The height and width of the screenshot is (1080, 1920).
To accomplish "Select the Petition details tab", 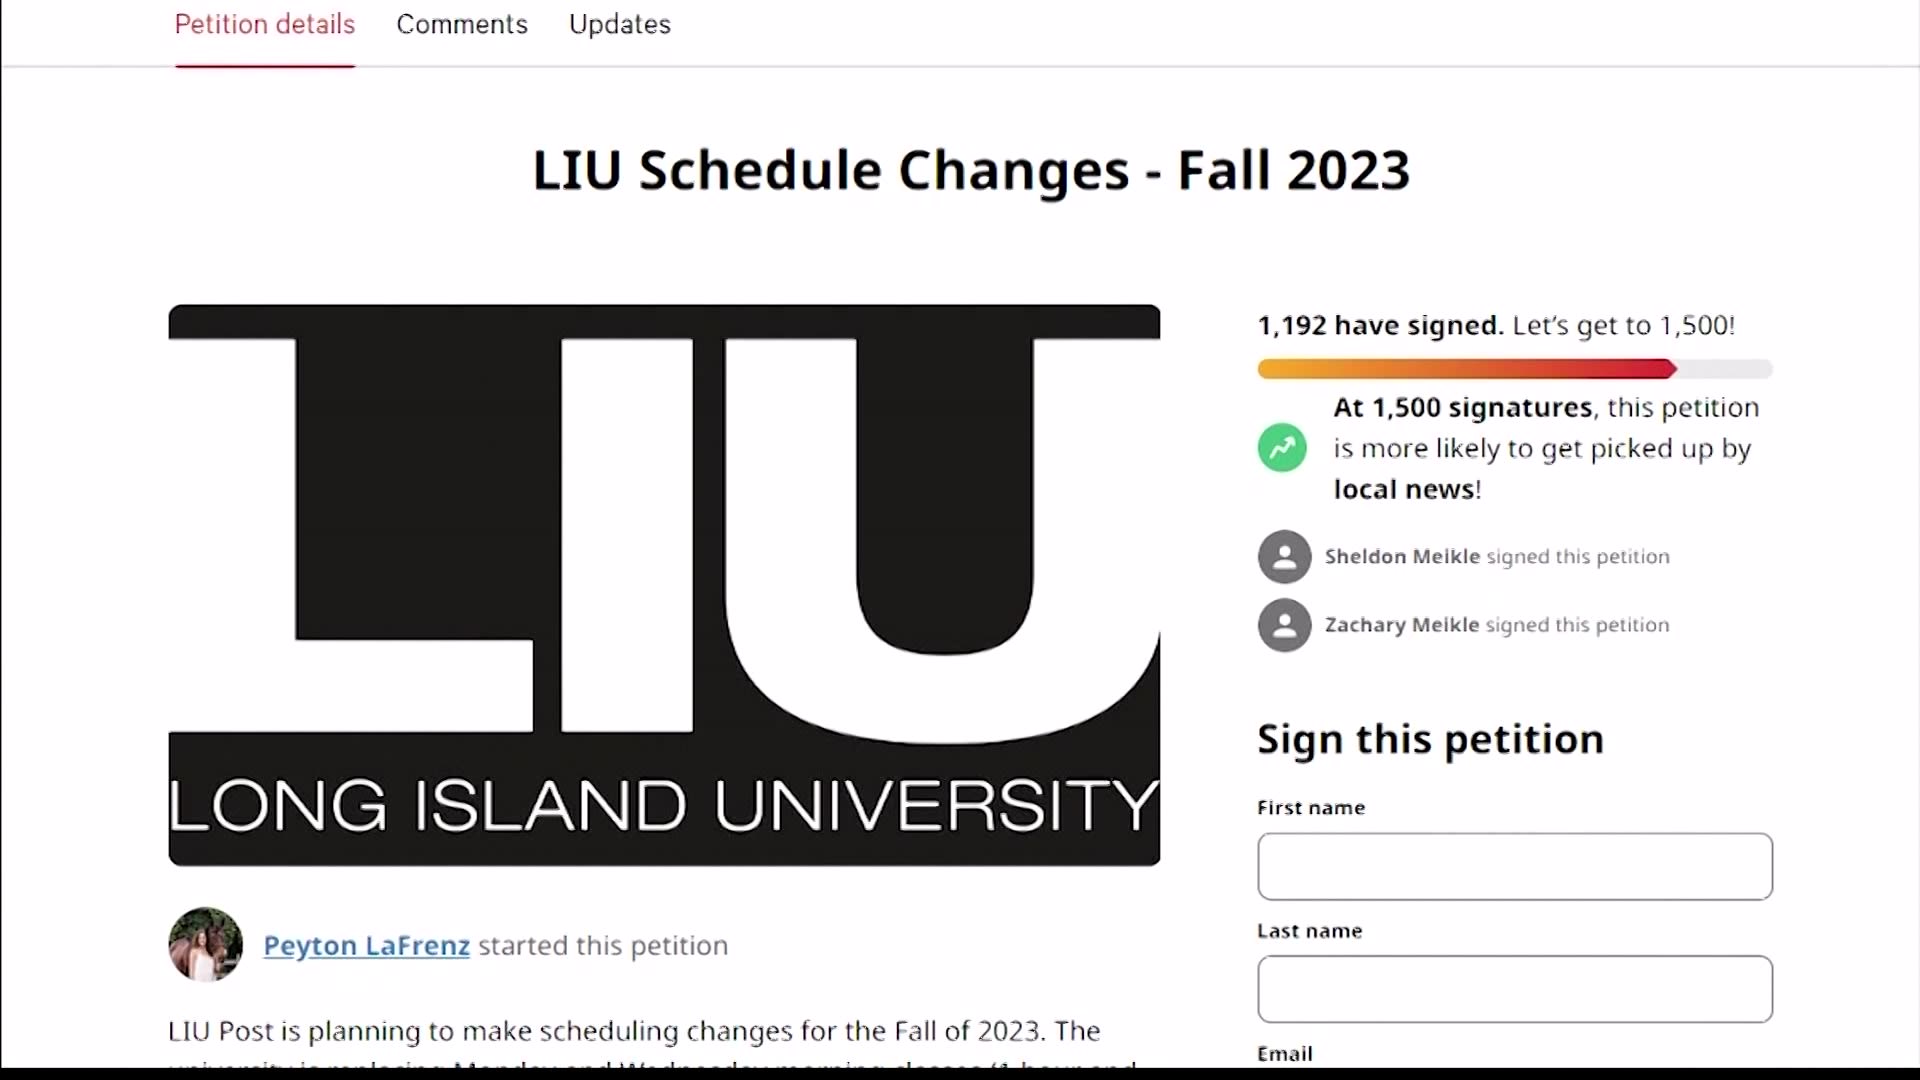I will (264, 24).
